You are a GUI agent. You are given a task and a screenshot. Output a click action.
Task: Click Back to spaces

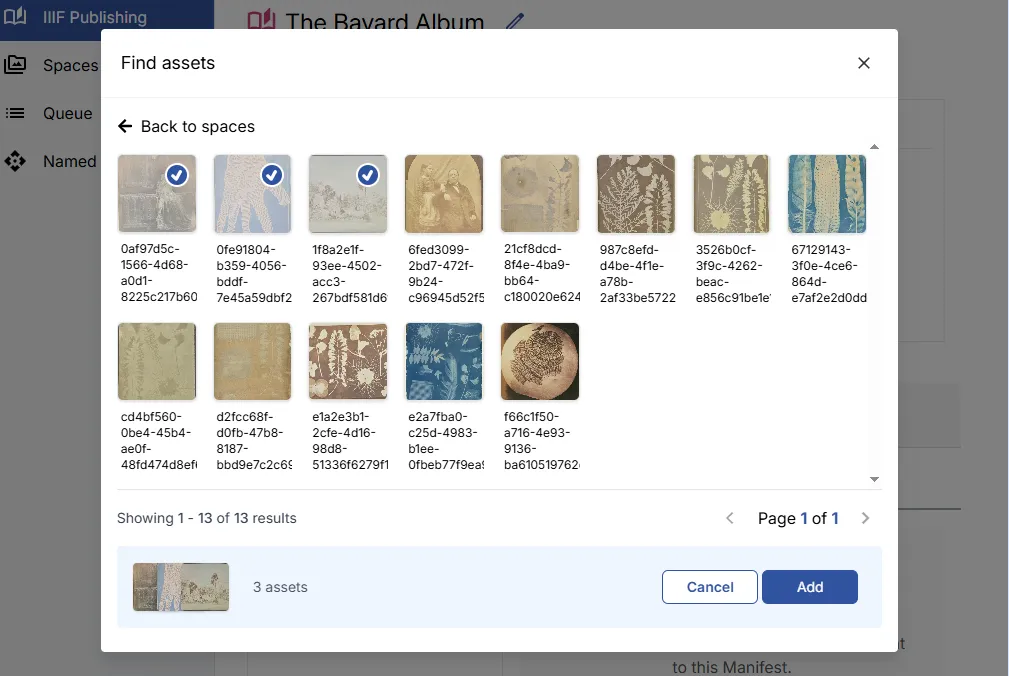186,126
